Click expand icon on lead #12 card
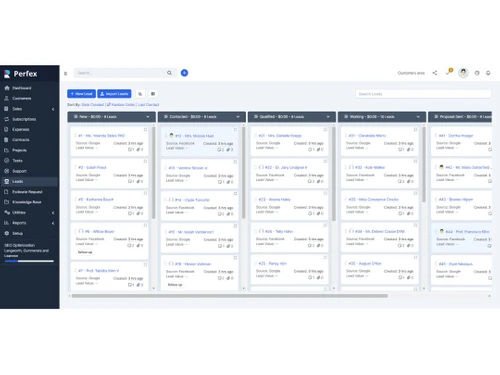This screenshot has height=375, width=500. coord(235,129)
